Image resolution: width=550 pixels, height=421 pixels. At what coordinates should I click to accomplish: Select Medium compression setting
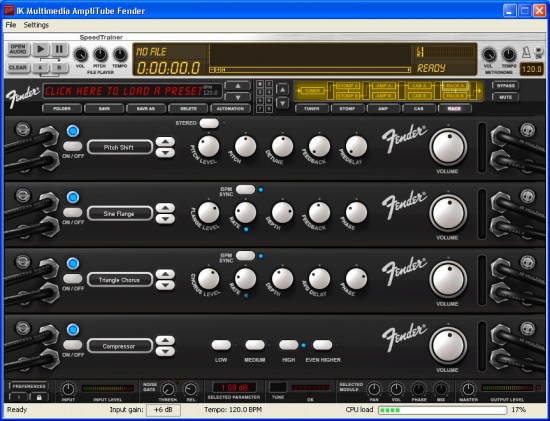click(x=255, y=345)
